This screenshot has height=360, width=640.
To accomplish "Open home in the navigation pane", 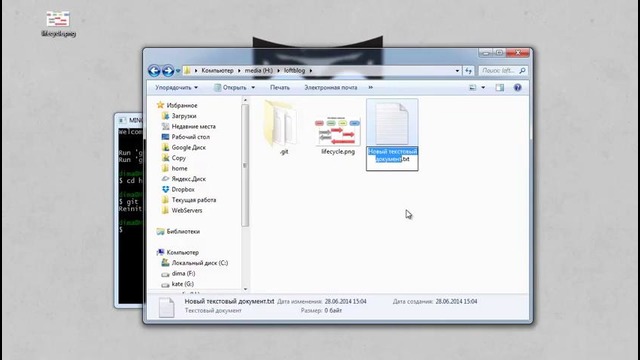I will coord(179,168).
